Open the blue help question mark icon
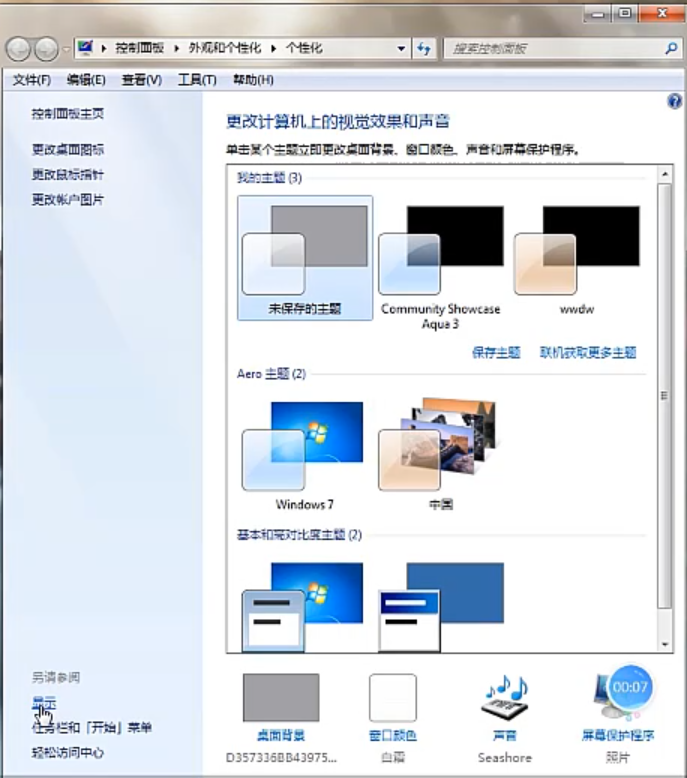Image resolution: width=687 pixels, height=778 pixels. pos(674,101)
